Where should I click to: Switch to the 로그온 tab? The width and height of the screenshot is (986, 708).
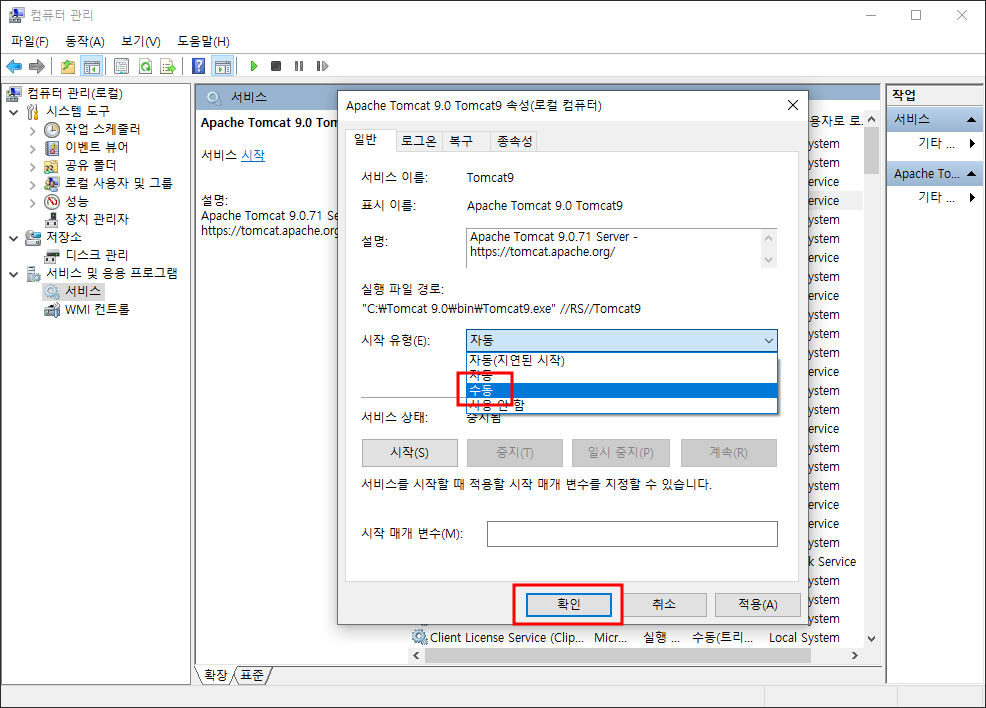pyautogui.click(x=419, y=141)
